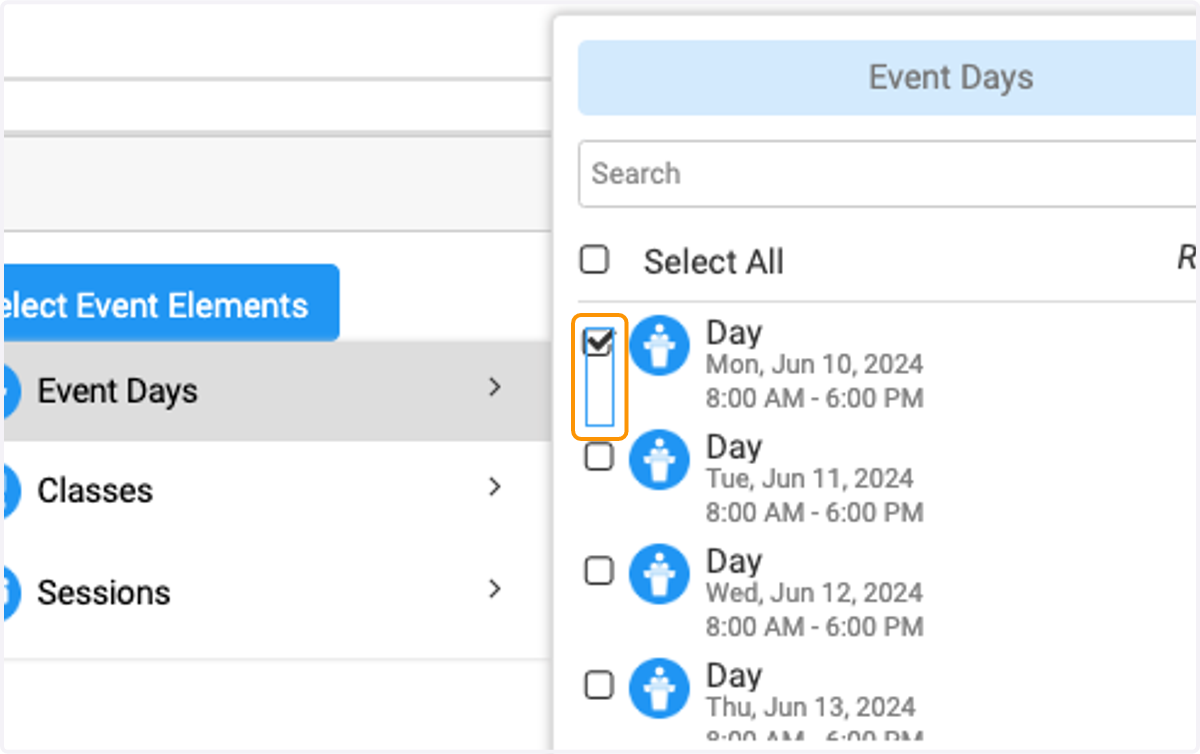Select the Tue, Jun 11, 2024 date text

click(810, 478)
